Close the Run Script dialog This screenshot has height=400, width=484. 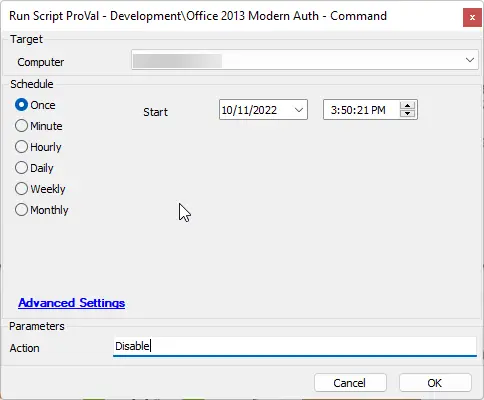click(472, 17)
